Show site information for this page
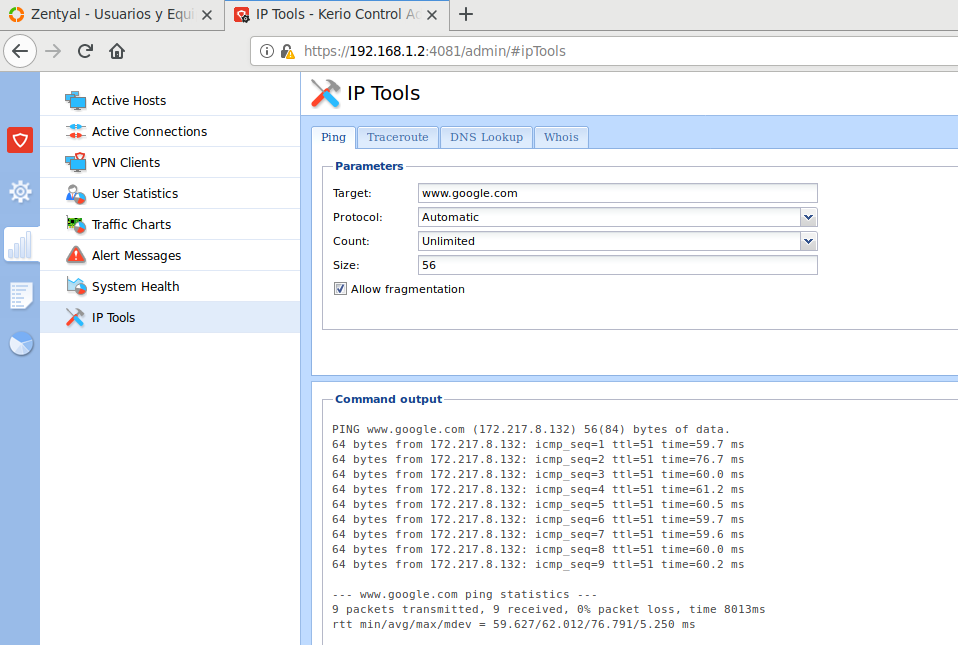 [x=267, y=51]
